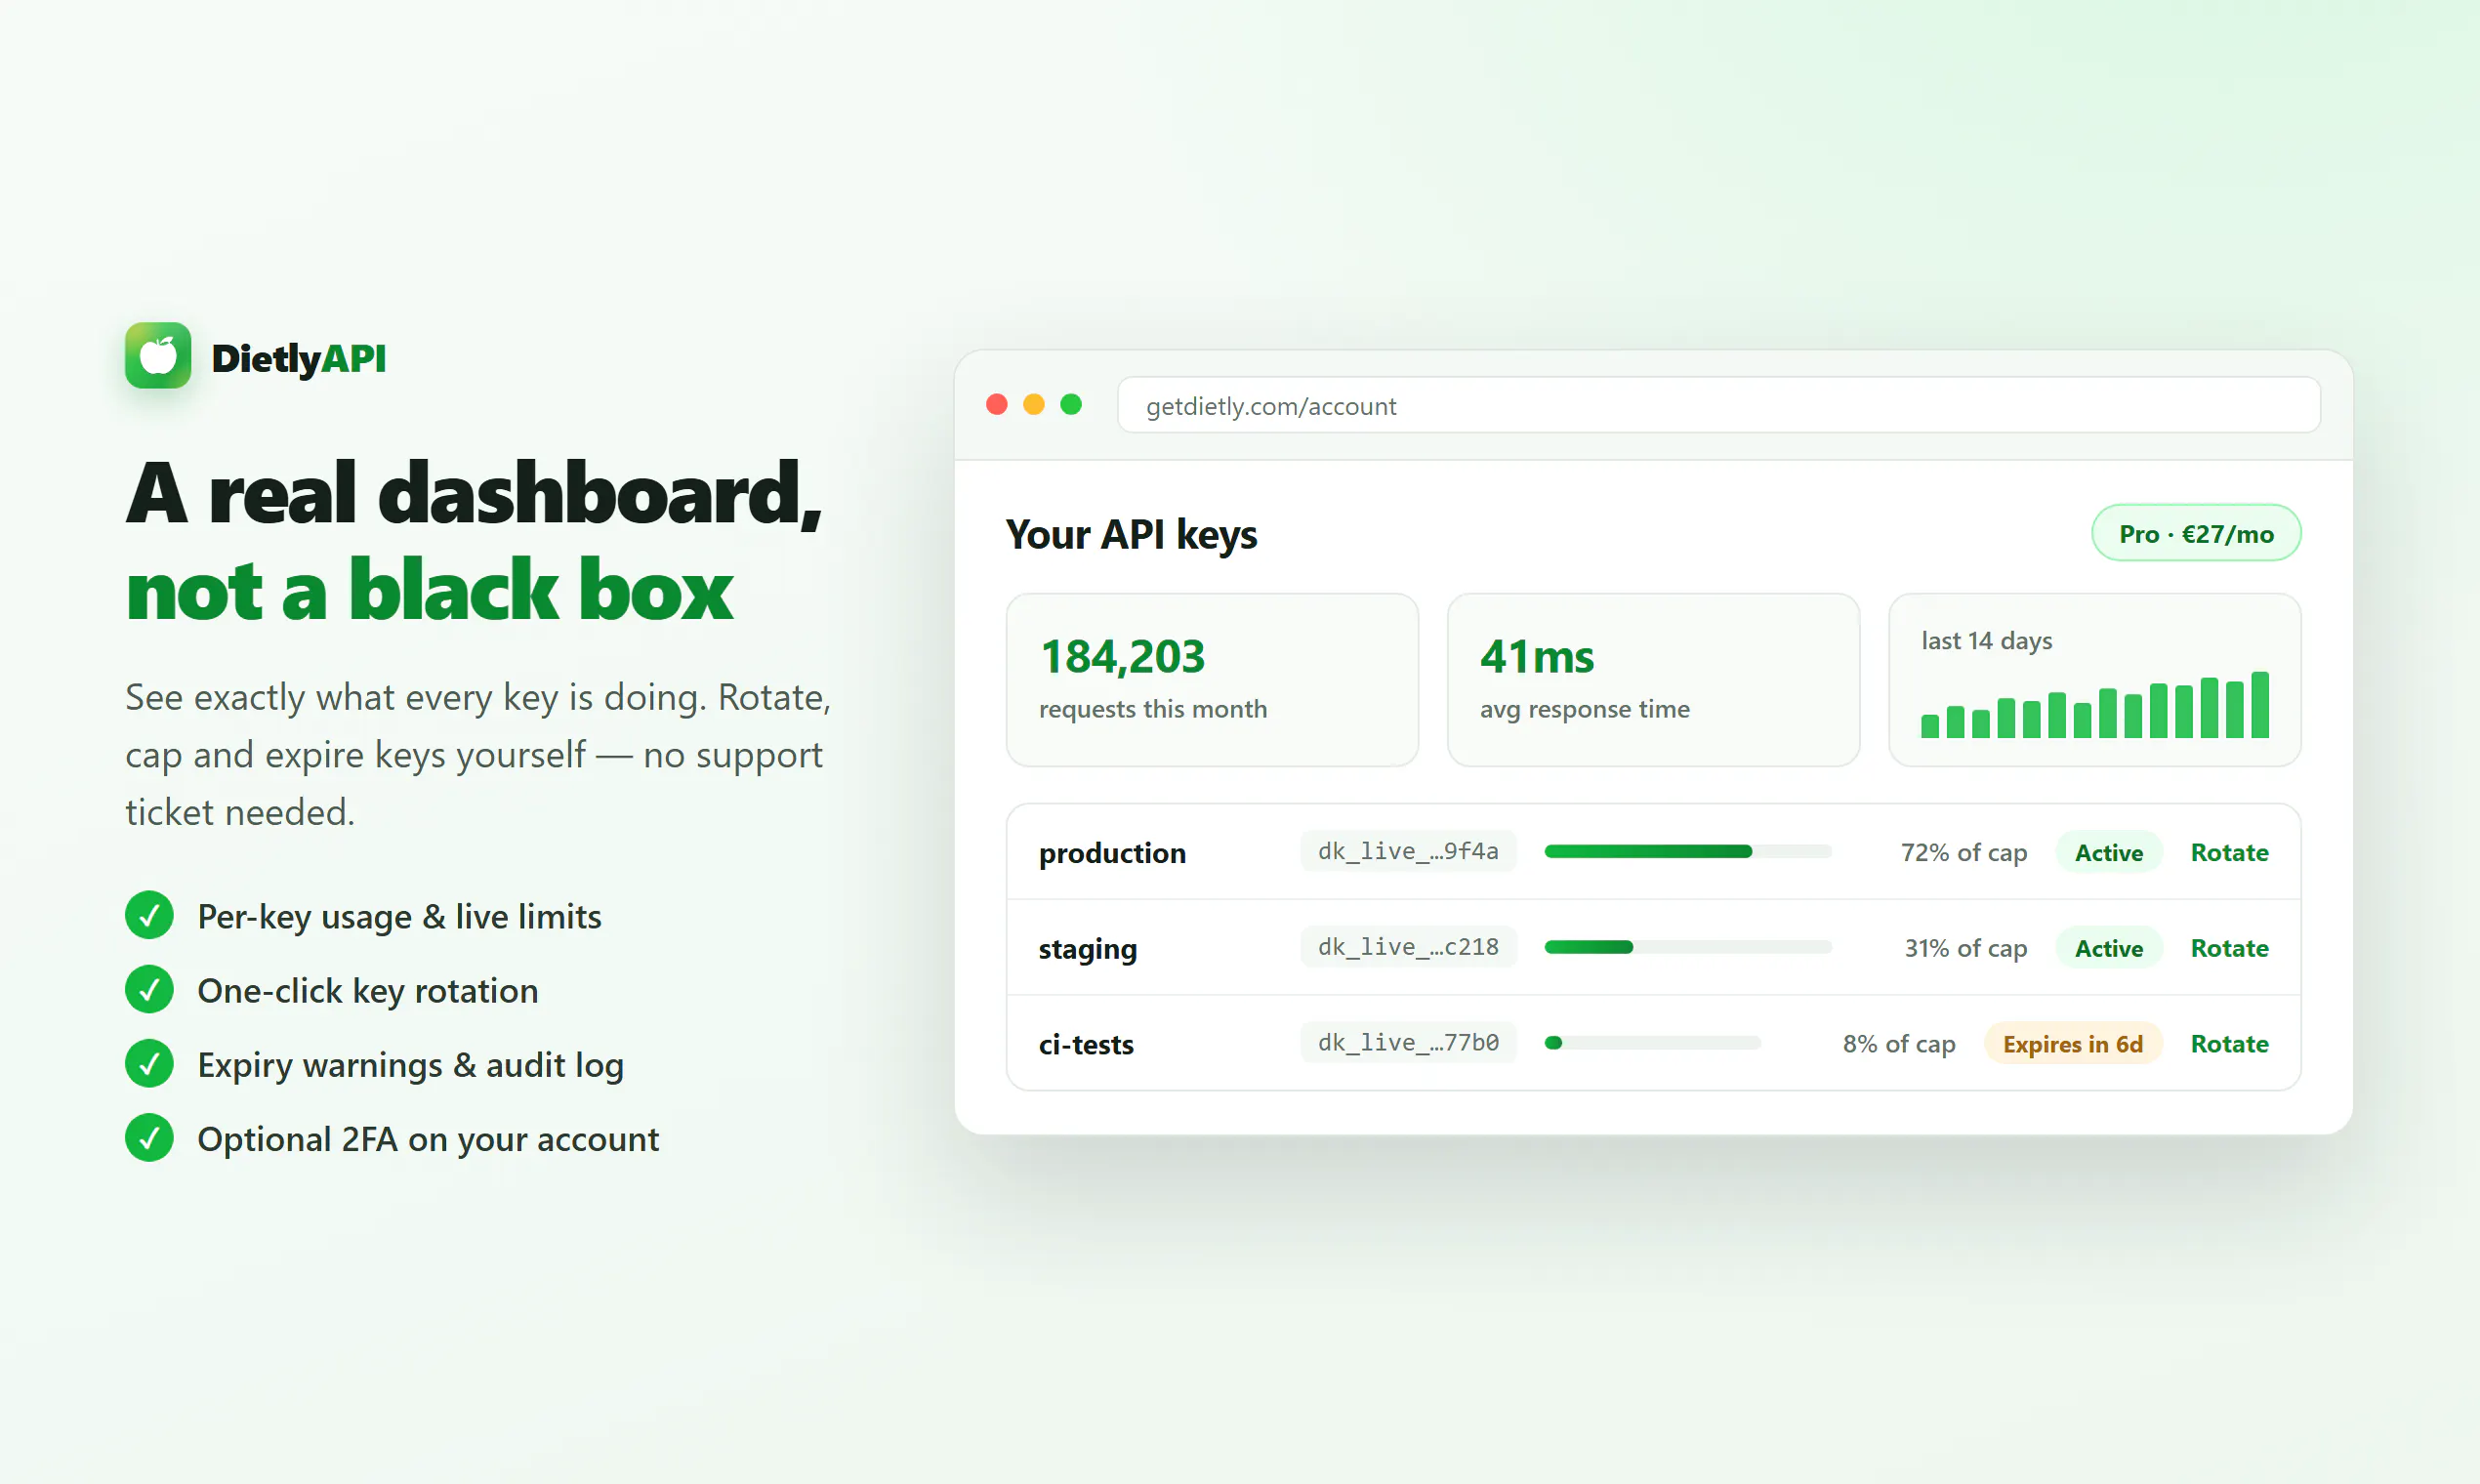2480x1484 pixels.
Task: Rotate the ci-tests key
Action: [2229, 1044]
